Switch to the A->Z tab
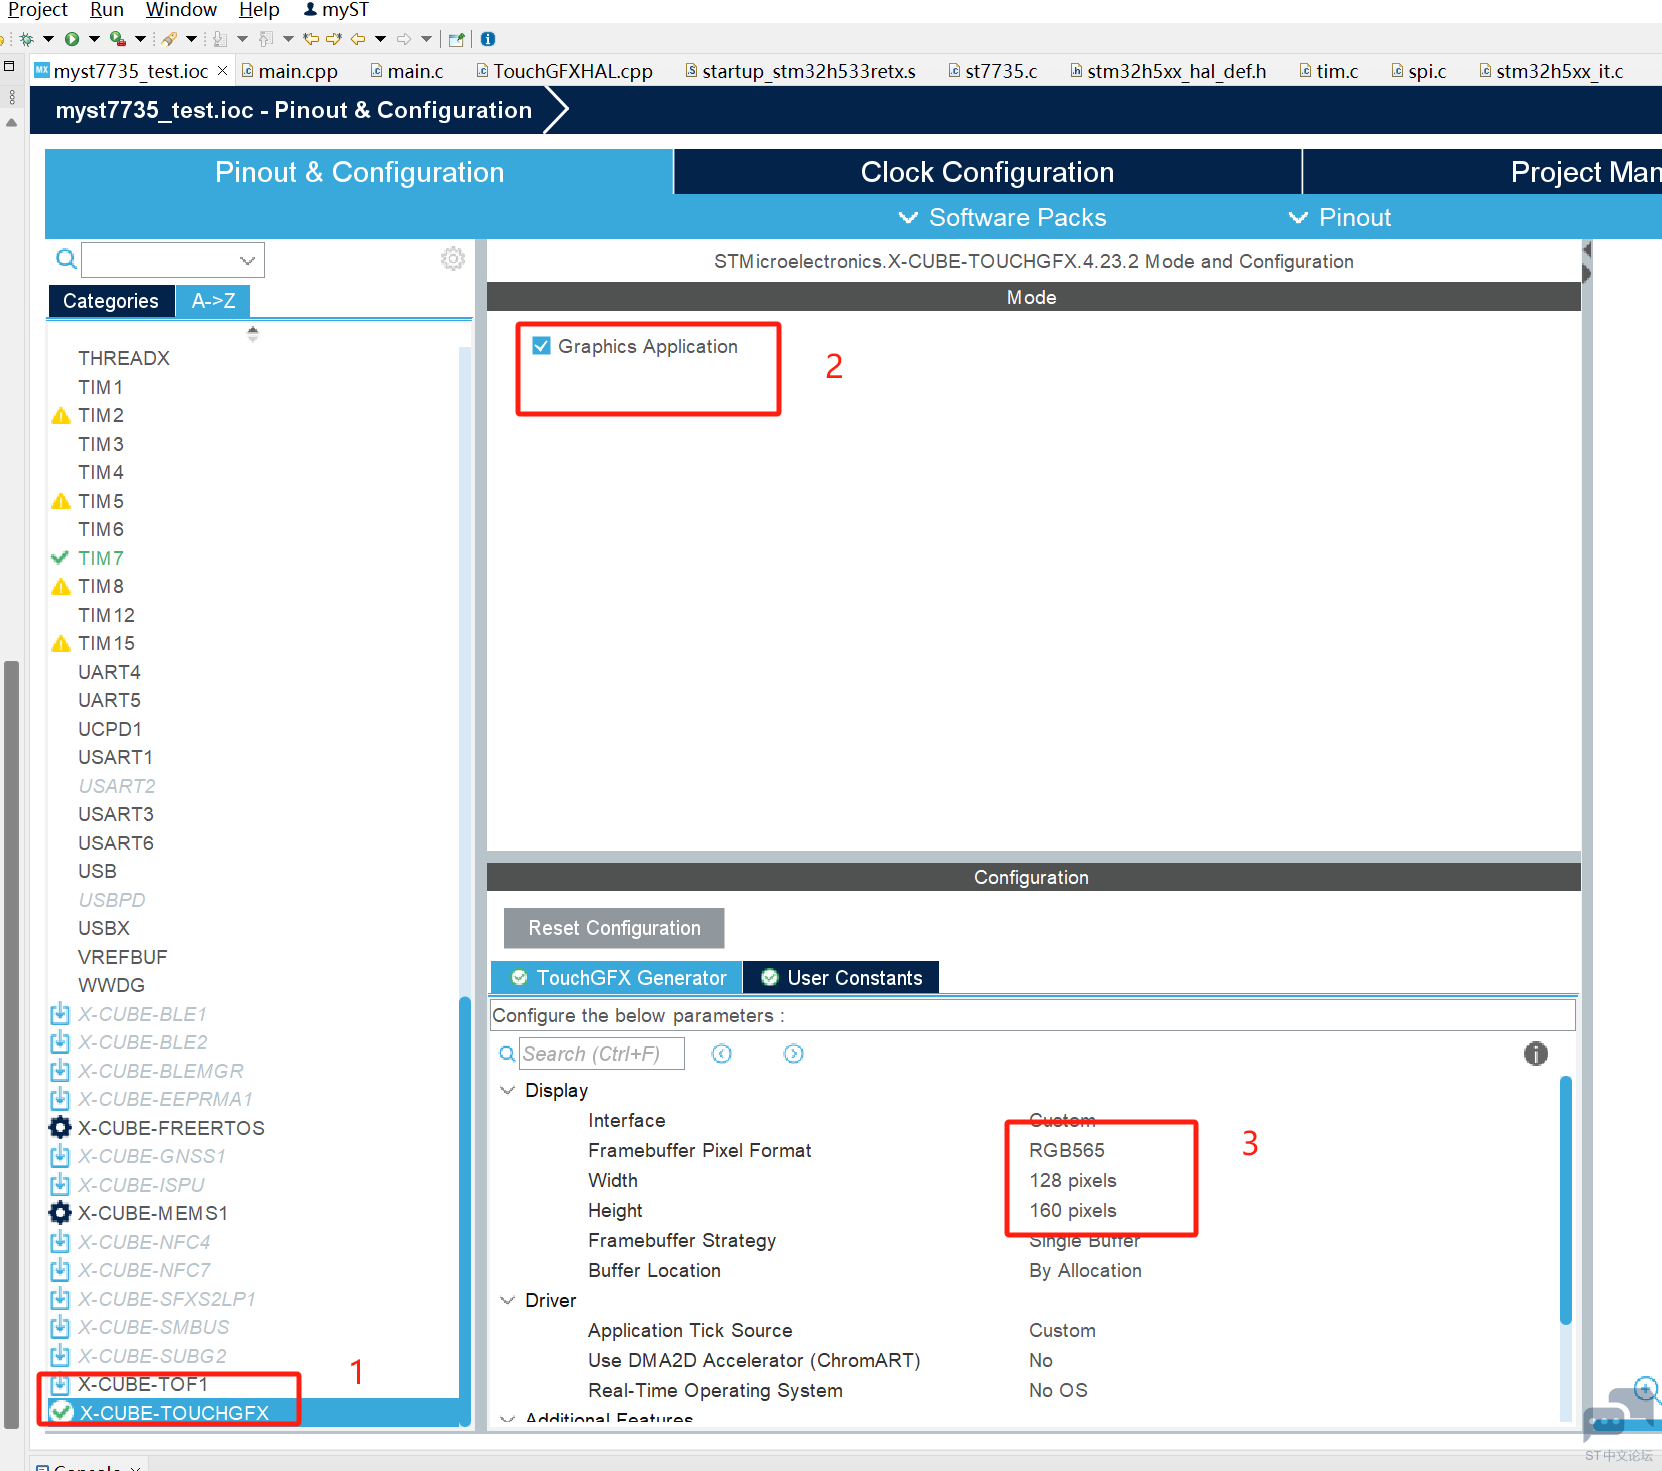 [x=213, y=301]
